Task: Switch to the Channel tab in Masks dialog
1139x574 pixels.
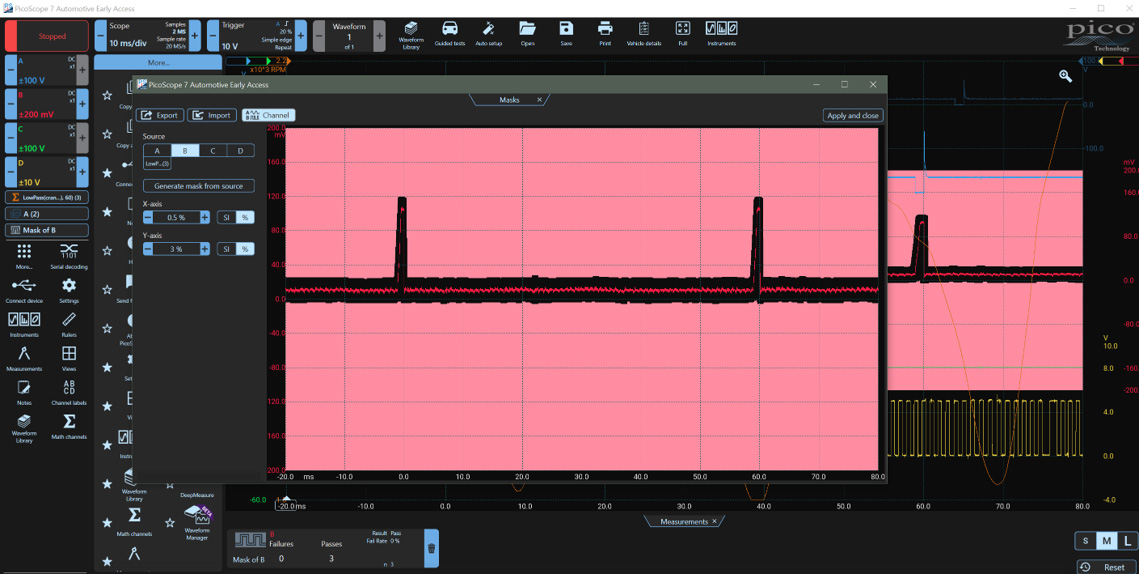Action: tap(267, 115)
